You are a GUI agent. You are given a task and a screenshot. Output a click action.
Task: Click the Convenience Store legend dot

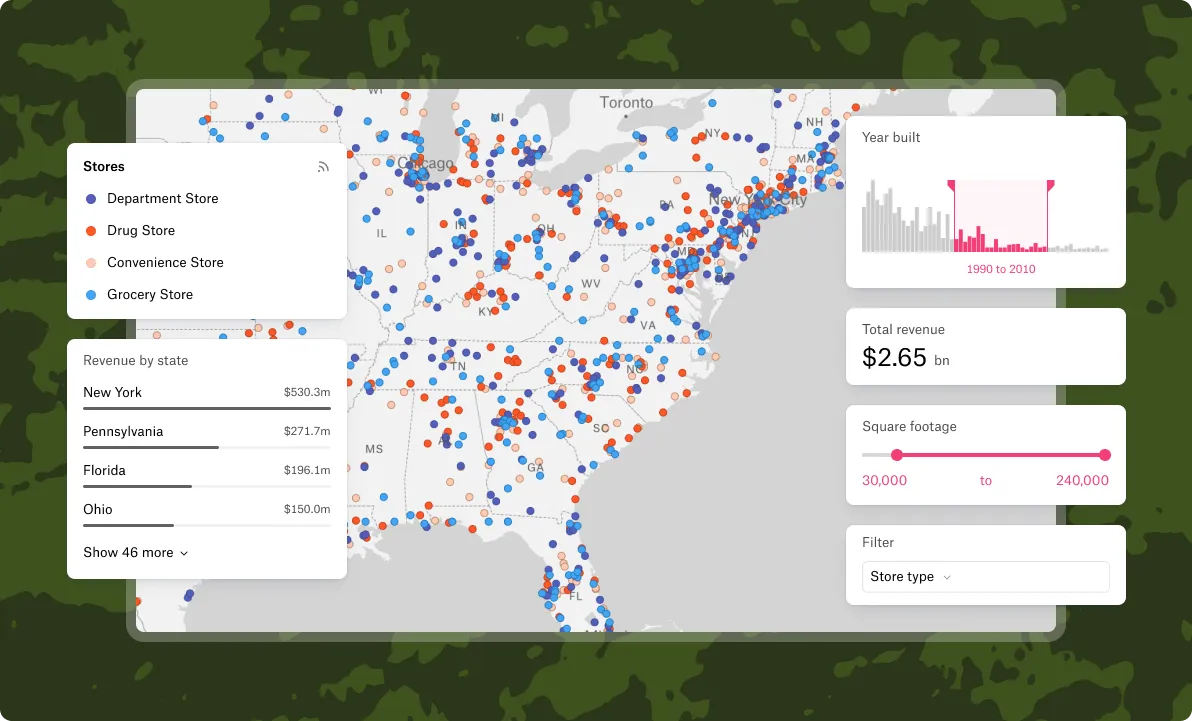click(91, 263)
